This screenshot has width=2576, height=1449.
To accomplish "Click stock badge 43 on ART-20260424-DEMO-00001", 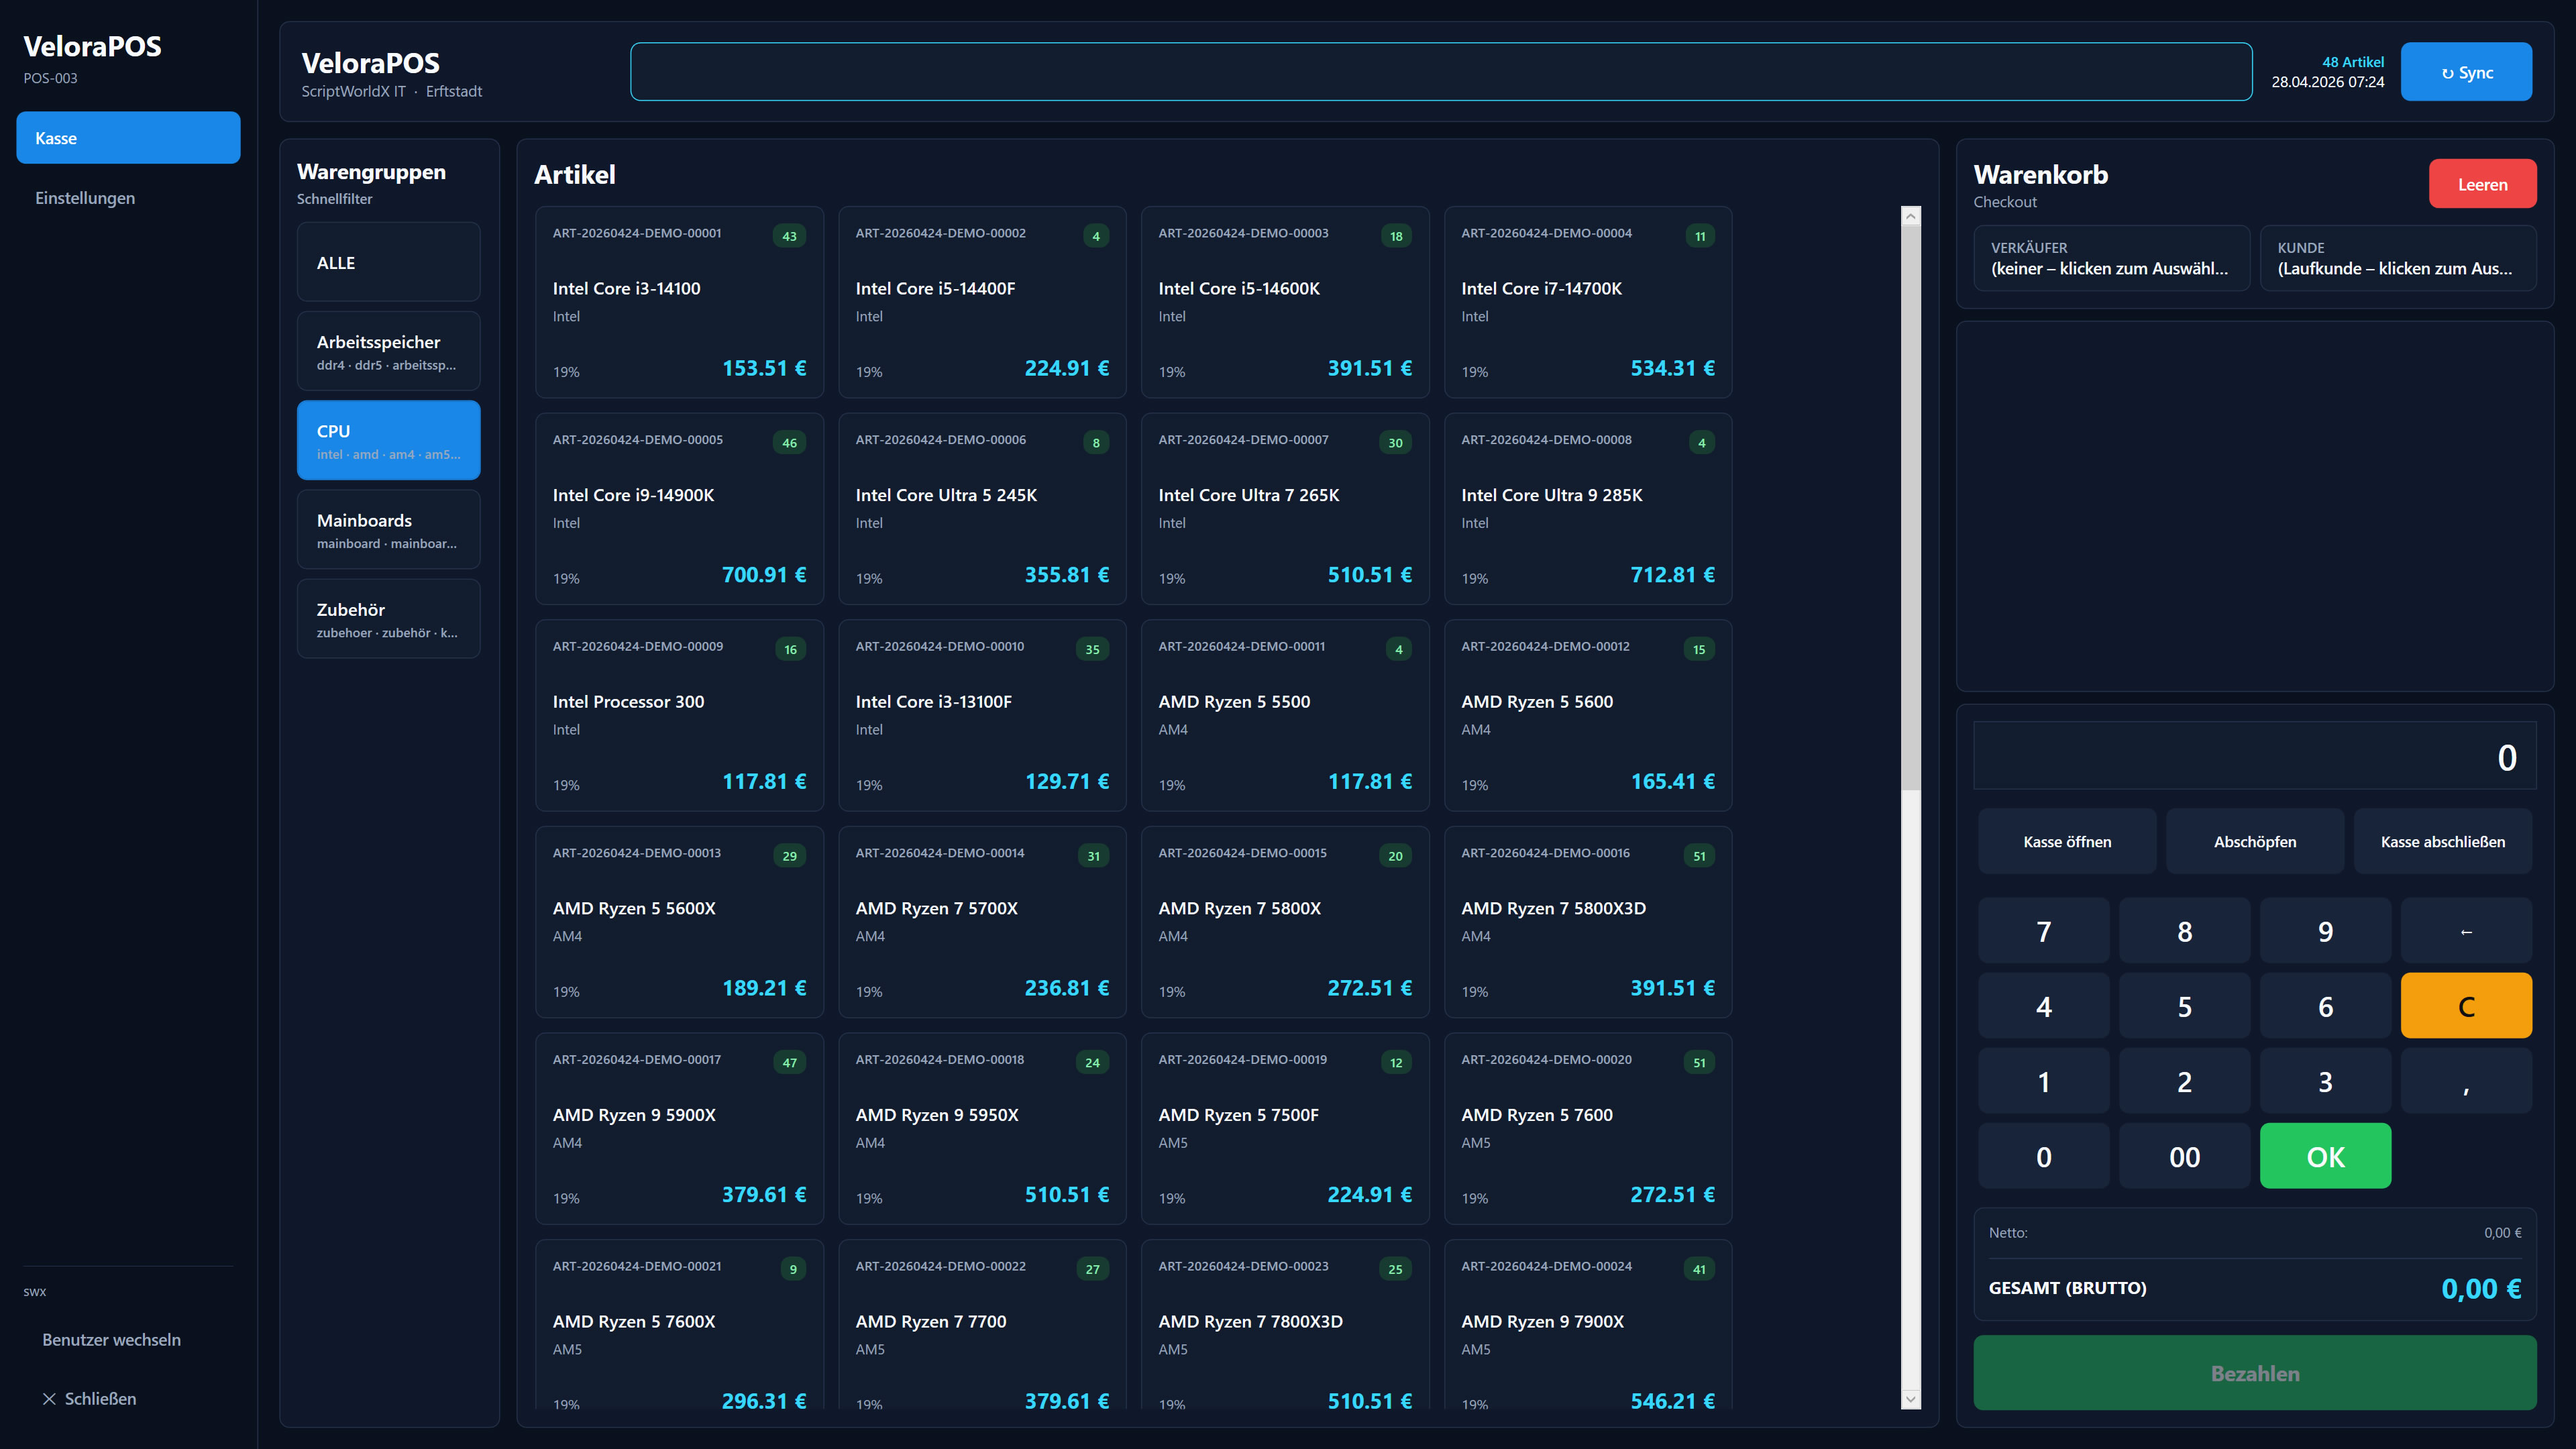I will 789,236.
